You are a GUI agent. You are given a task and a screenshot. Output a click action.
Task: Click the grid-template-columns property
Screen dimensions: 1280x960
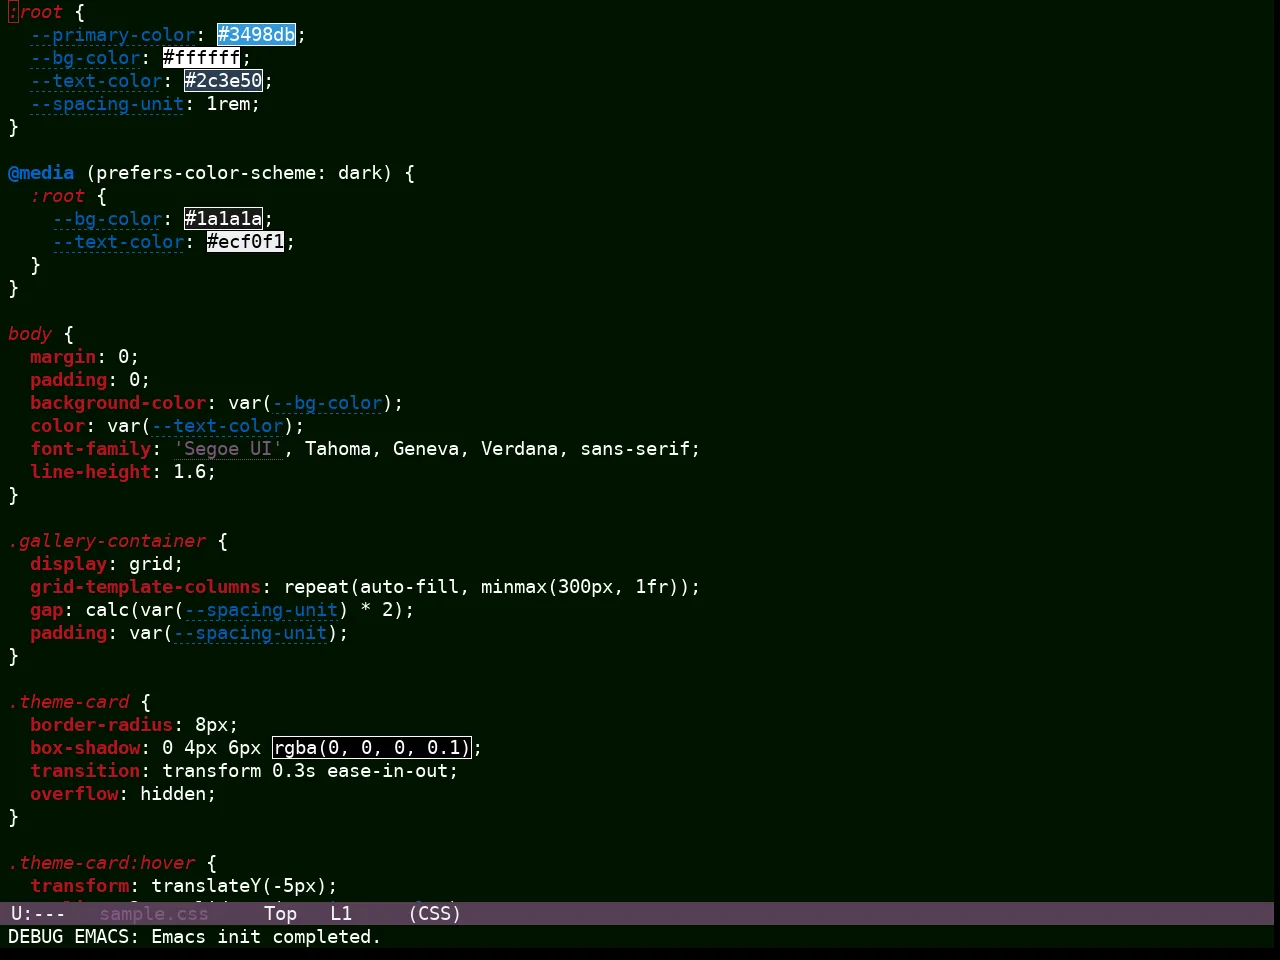pyautogui.click(x=146, y=587)
